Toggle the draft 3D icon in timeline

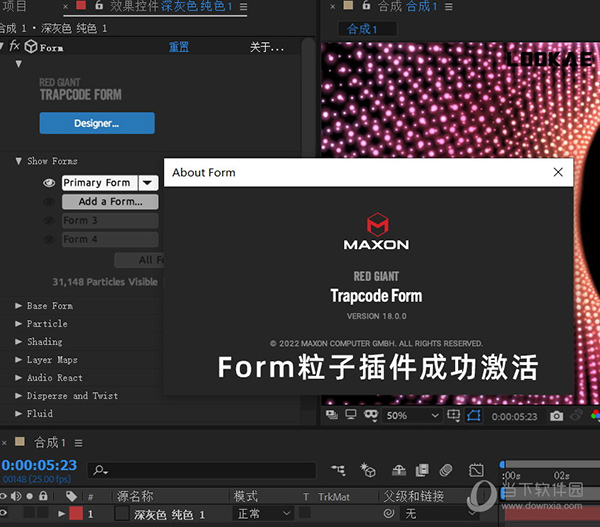[x=368, y=470]
